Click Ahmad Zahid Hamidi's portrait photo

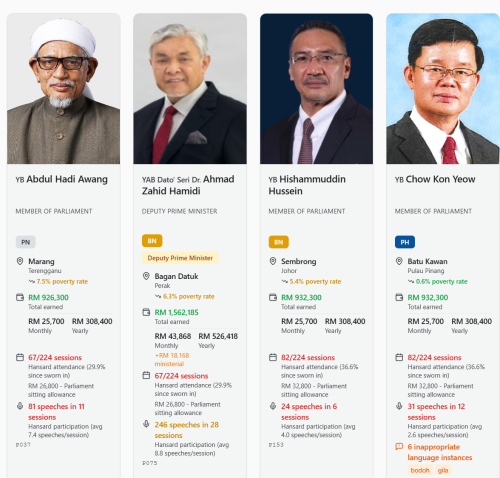pos(190,89)
